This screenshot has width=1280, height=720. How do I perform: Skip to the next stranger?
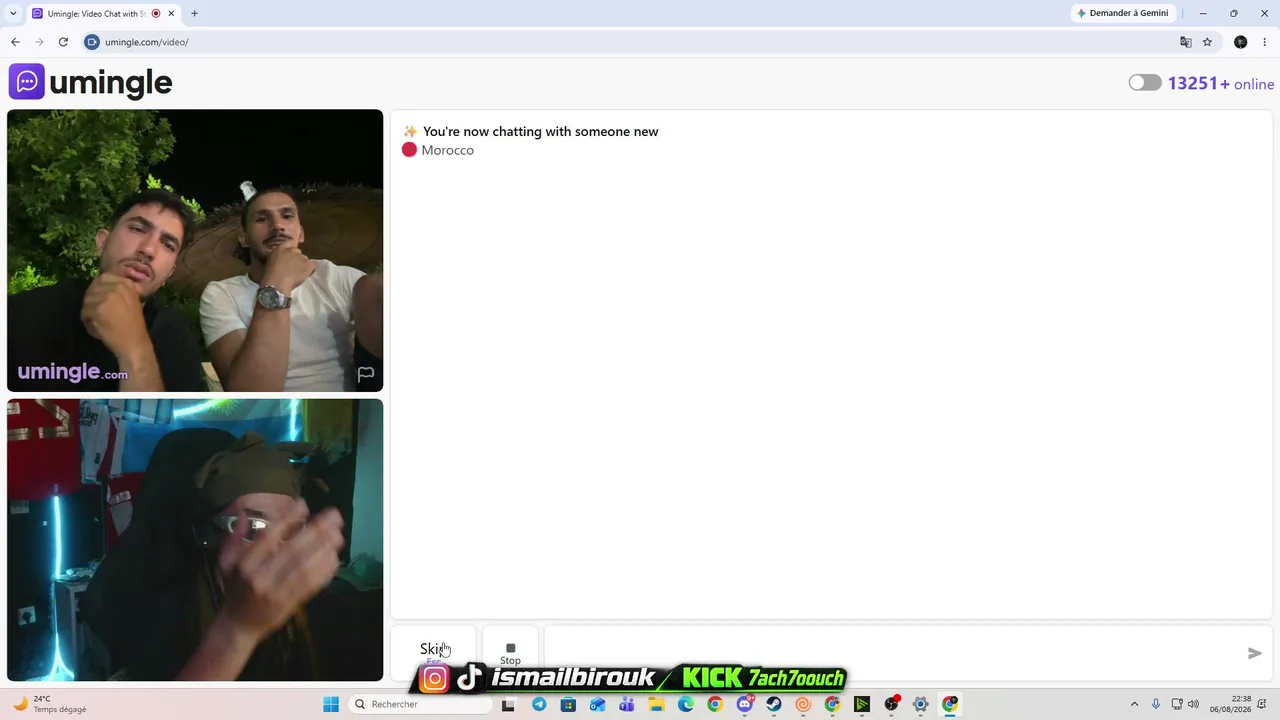pos(433,652)
